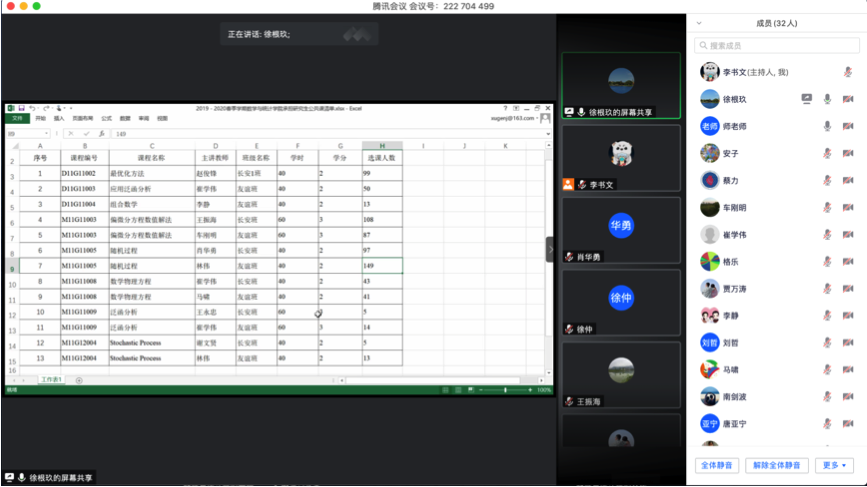Toggle 车刚明's camera in the member list
Viewport: 867px width, 487px height.
848,208
